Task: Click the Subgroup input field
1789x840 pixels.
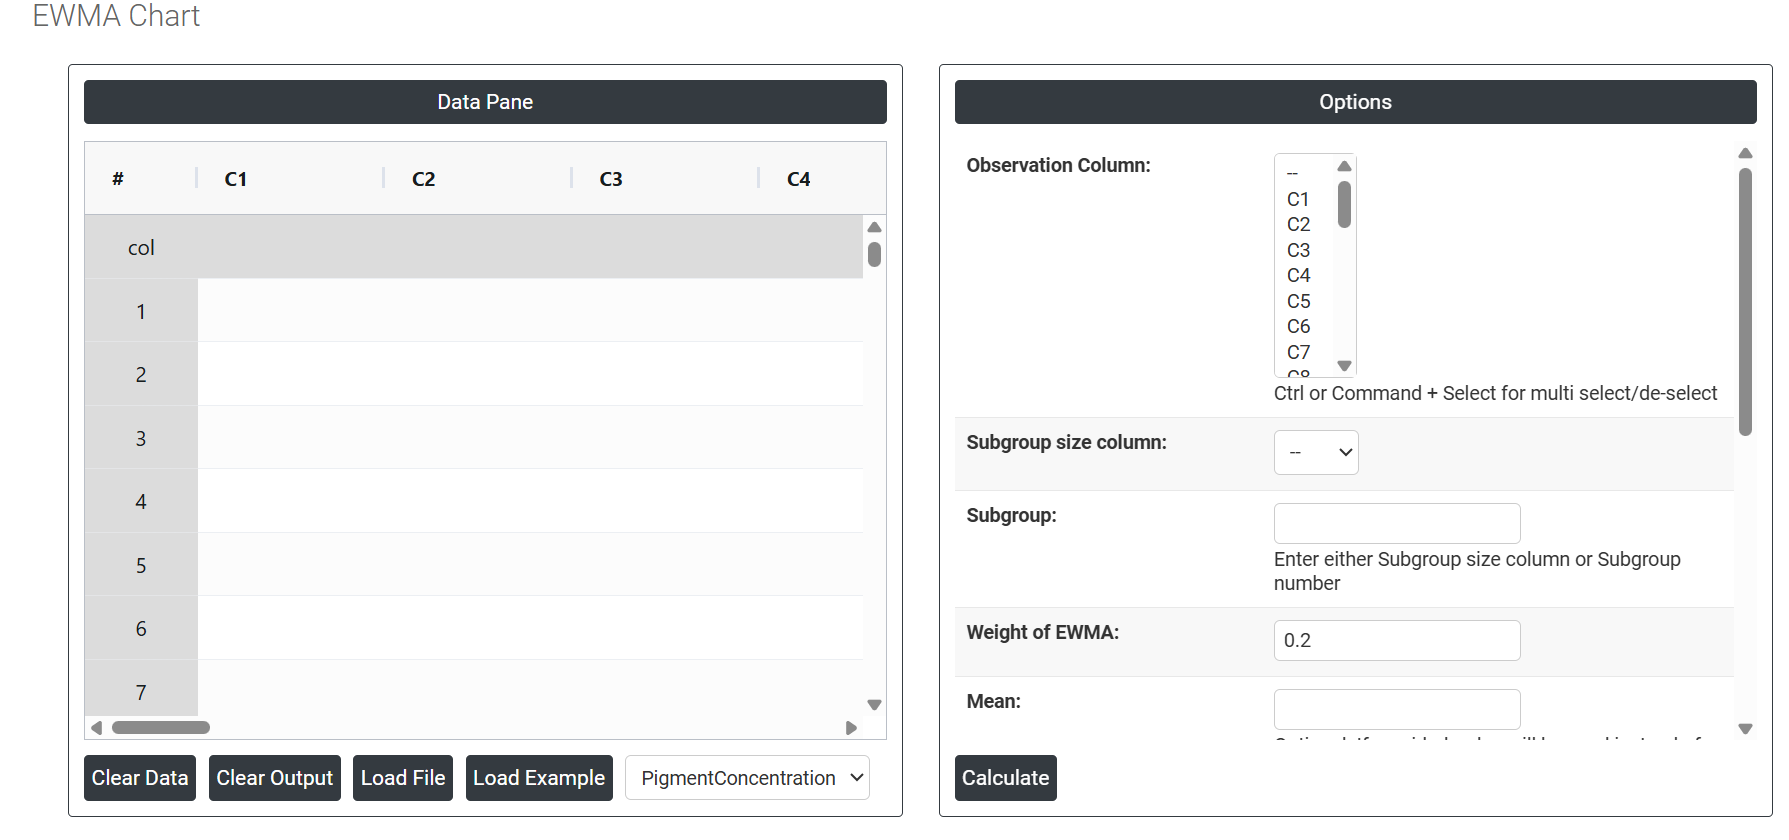Action: pos(1396,524)
